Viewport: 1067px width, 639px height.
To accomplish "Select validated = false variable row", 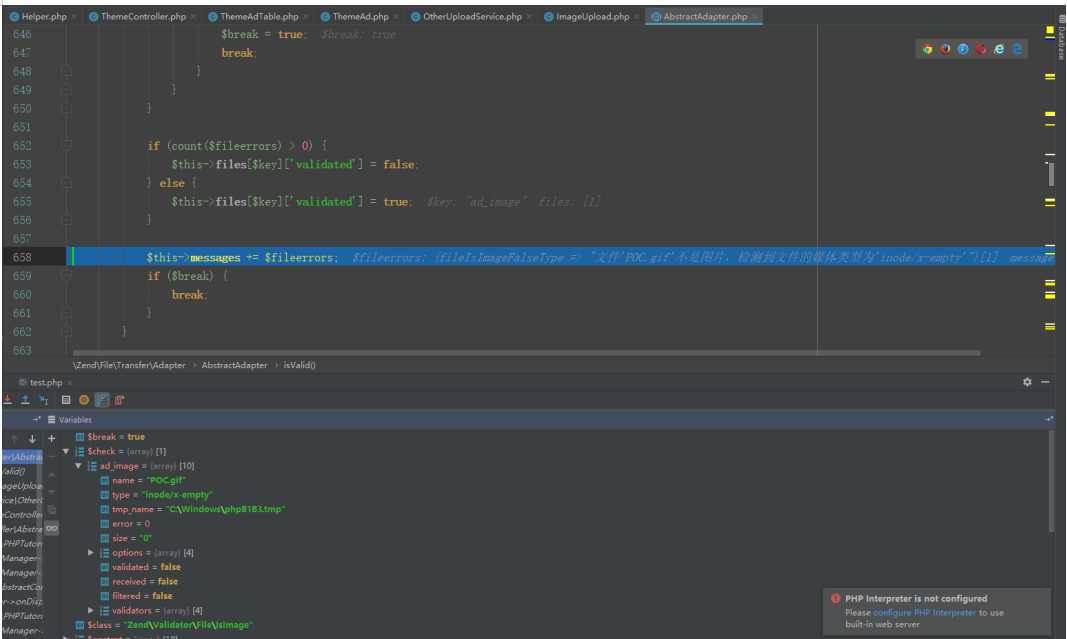I will coord(140,567).
